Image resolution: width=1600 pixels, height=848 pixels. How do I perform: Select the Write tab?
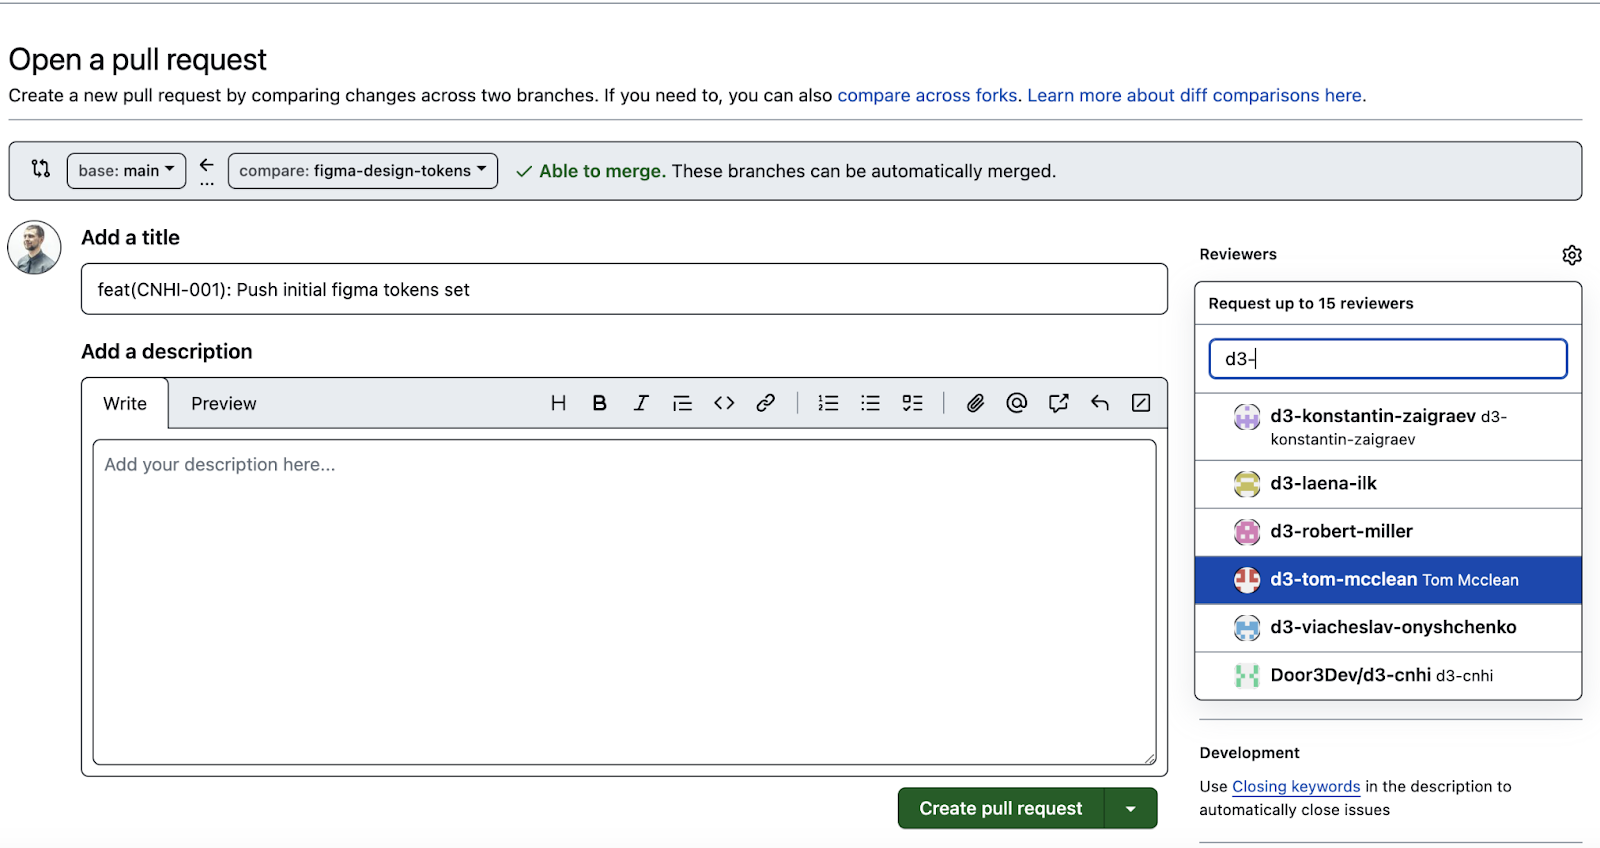pyautogui.click(x=125, y=404)
